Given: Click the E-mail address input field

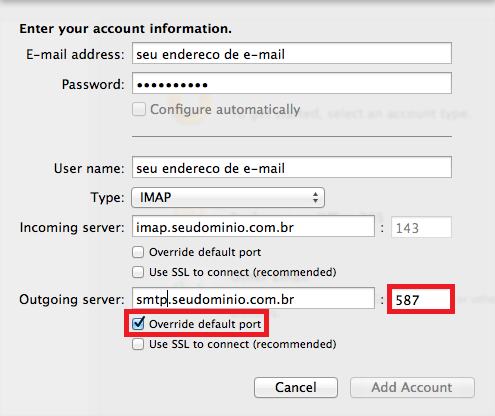Looking at the screenshot, I should click(292, 53).
